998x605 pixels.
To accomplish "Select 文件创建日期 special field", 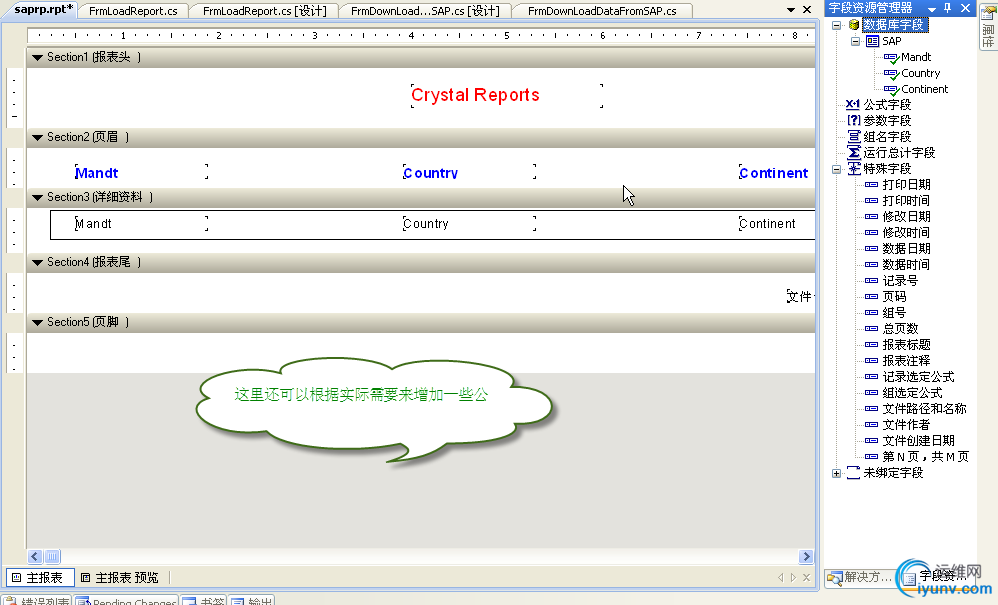I will [918, 441].
